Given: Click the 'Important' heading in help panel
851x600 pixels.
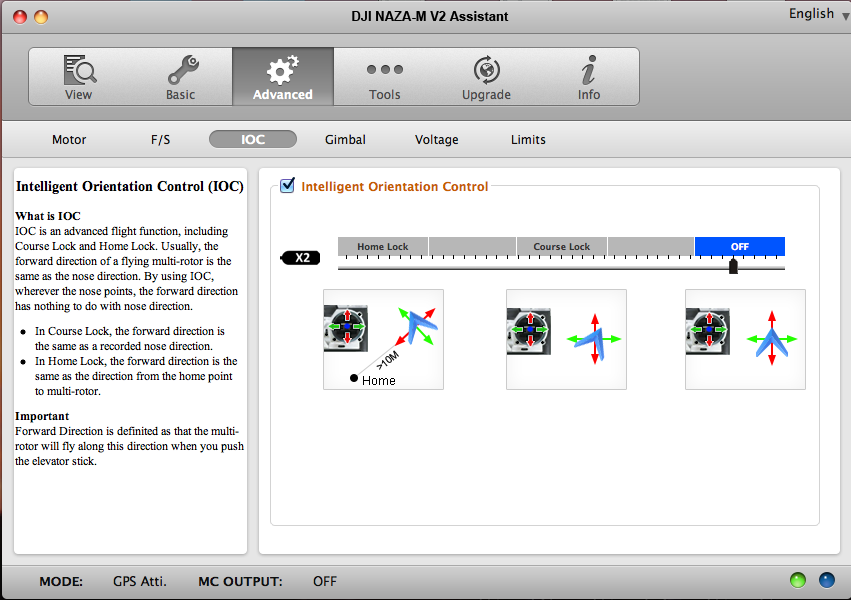Looking at the screenshot, I should [x=42, y=416].
